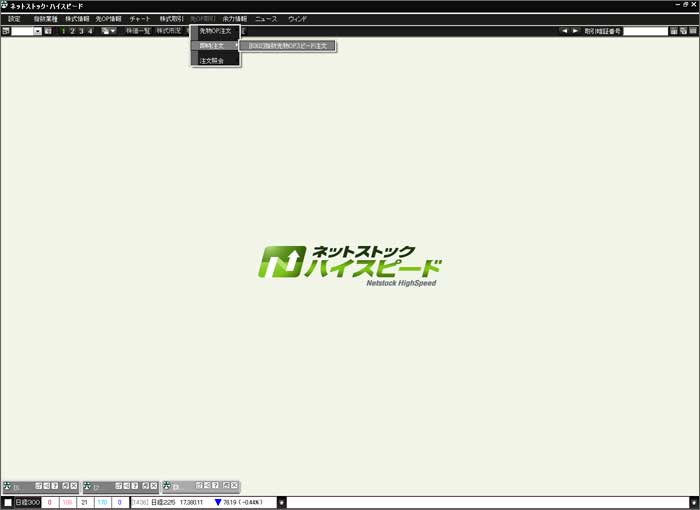Close the leftmost minimized window
The height and width of the screenshot is (510, 700).
point(74,486)
